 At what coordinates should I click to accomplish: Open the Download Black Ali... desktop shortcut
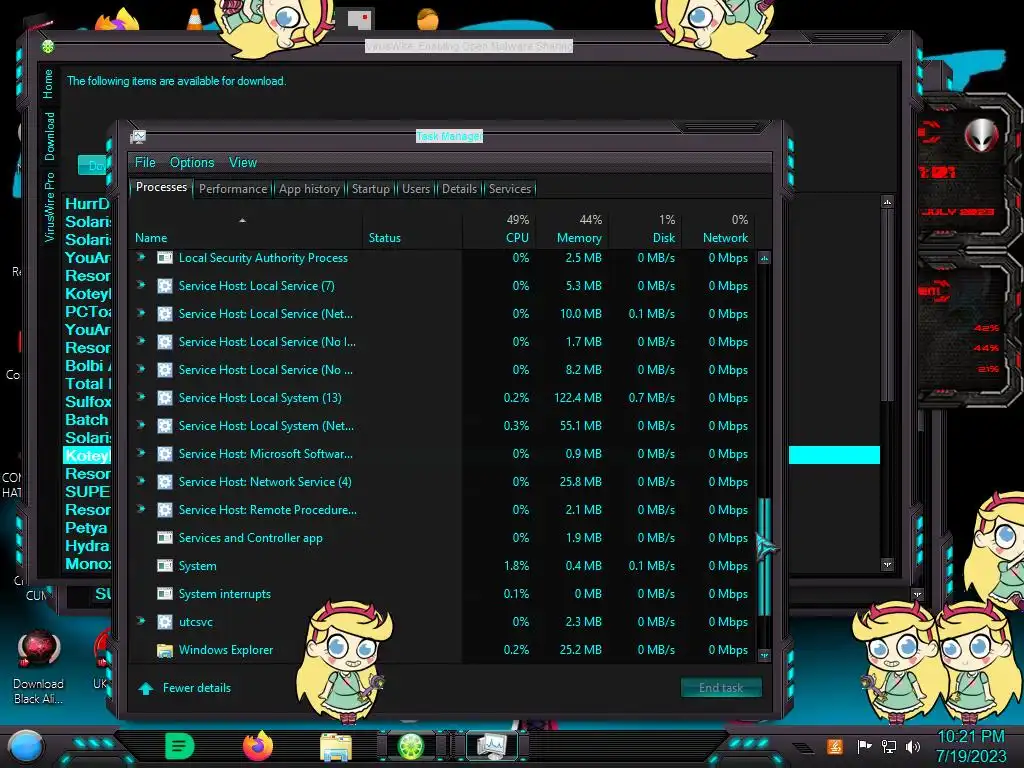click(x=38, y=667)
